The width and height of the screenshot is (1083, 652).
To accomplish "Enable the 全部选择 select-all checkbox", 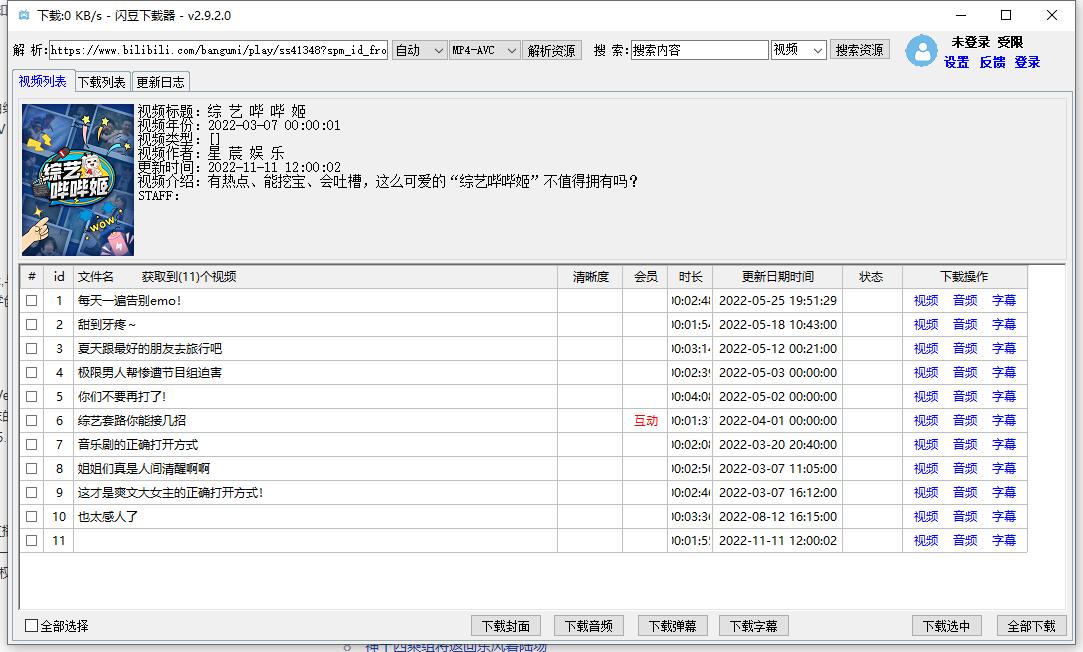I will pyautogui.click(x=31, y=623).
